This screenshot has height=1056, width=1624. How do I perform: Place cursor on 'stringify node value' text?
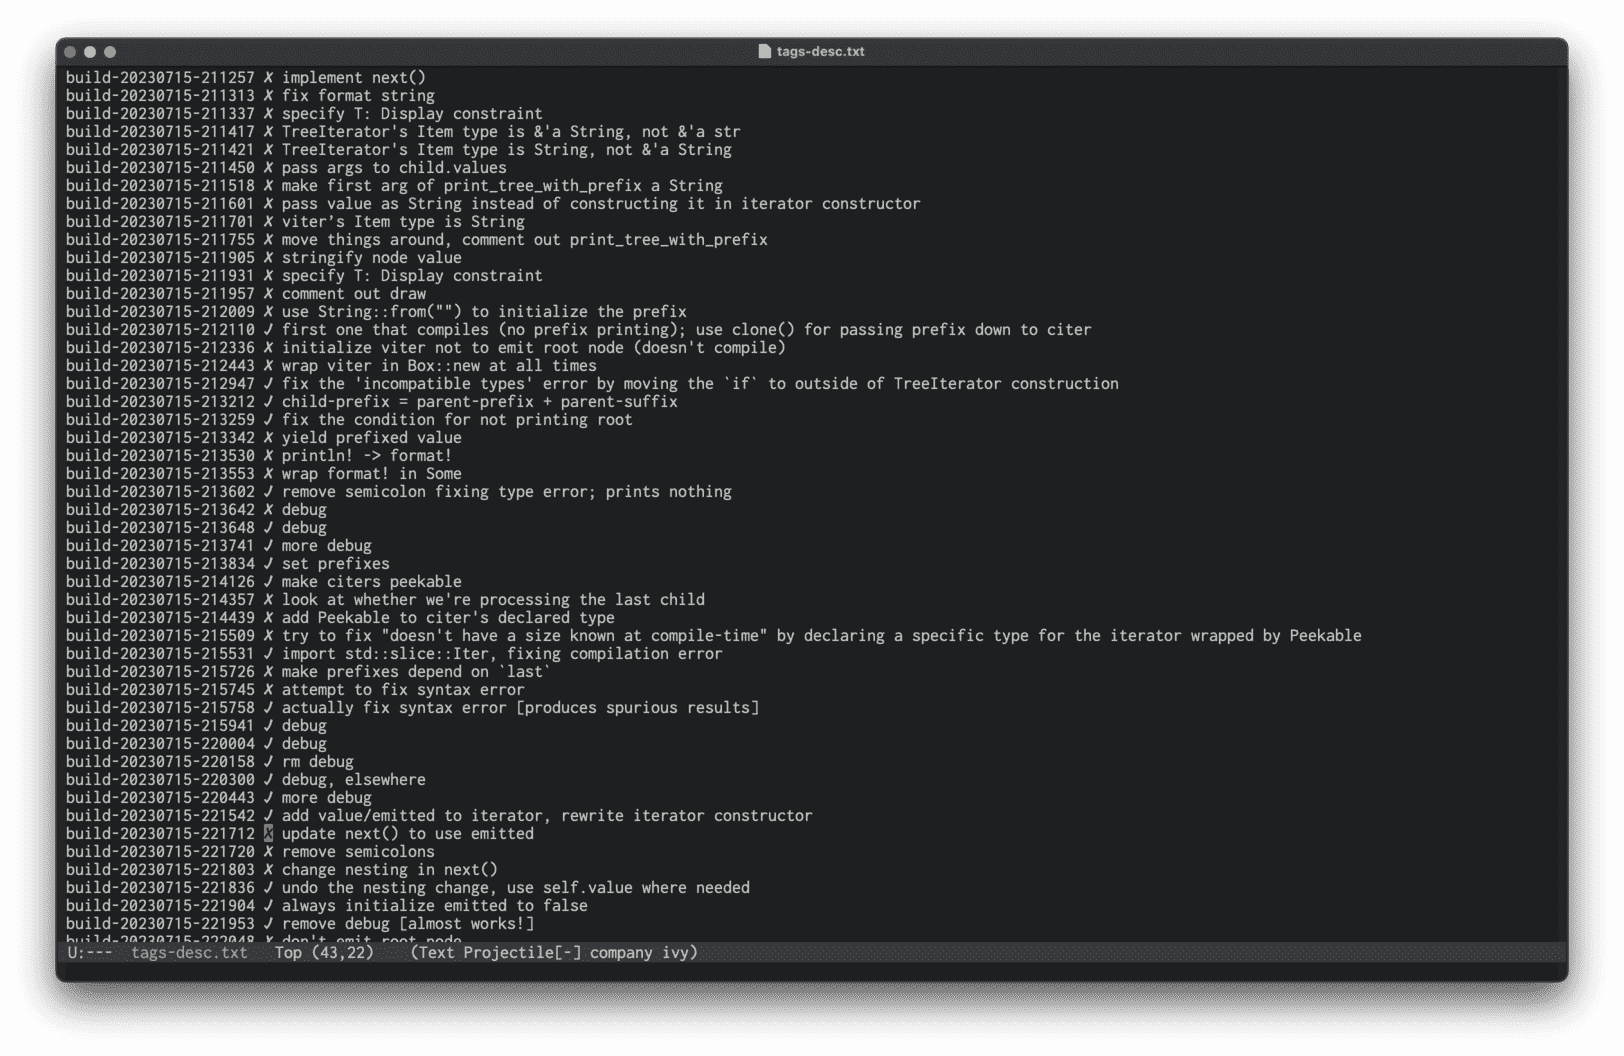[371, 258]
